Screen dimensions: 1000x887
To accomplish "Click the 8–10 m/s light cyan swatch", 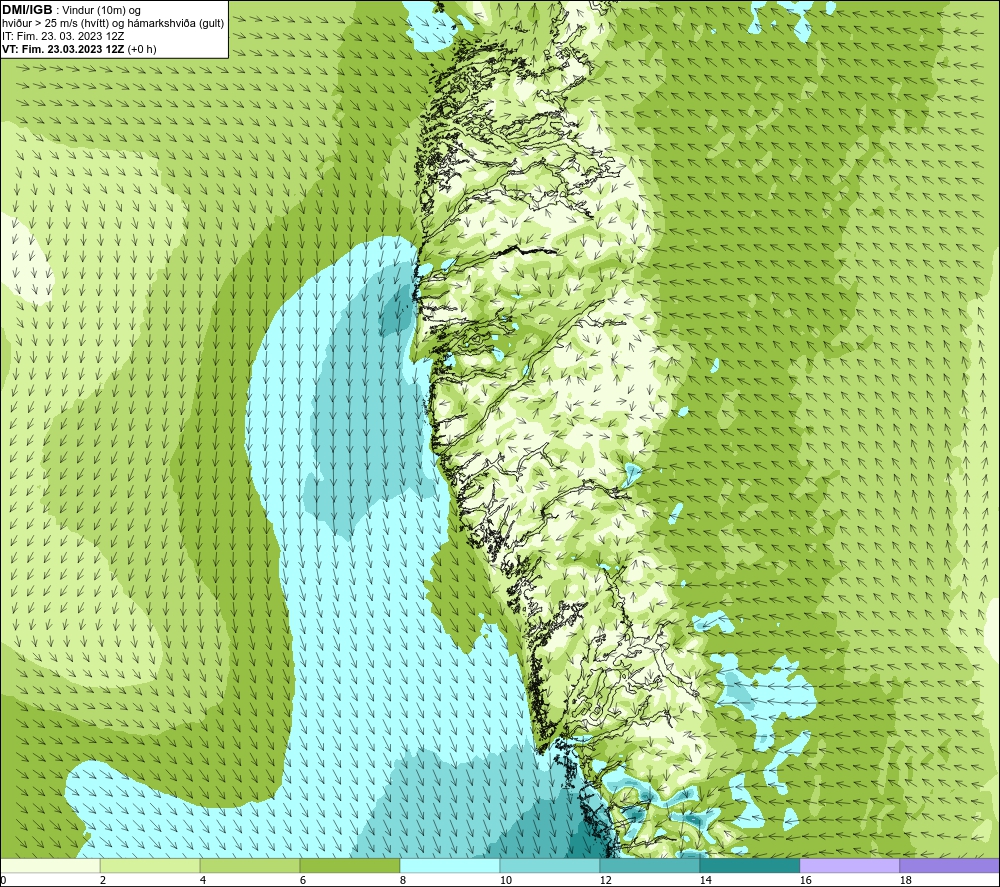I will 450,866.
